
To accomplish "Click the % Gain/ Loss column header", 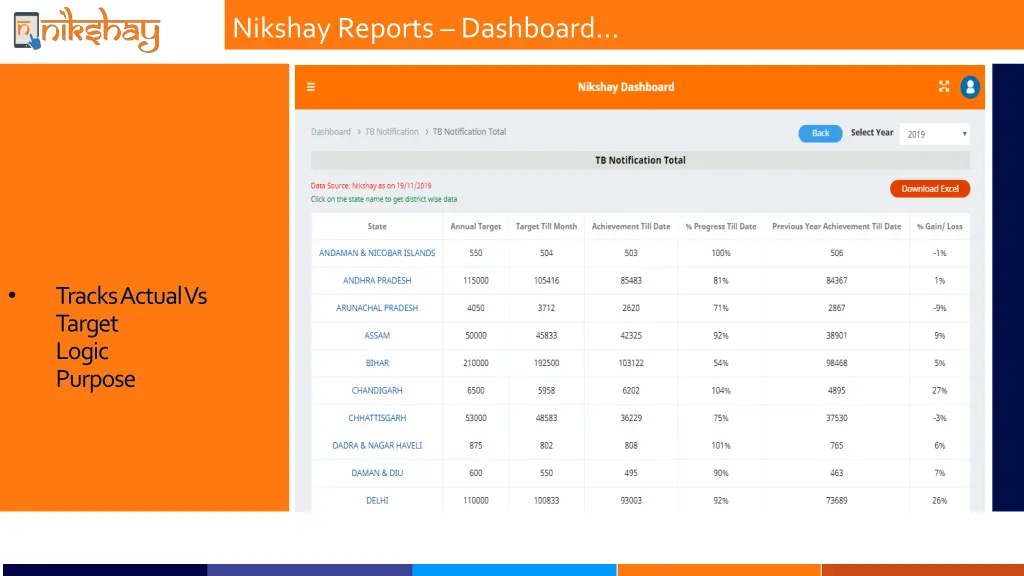I will point(940,227).
